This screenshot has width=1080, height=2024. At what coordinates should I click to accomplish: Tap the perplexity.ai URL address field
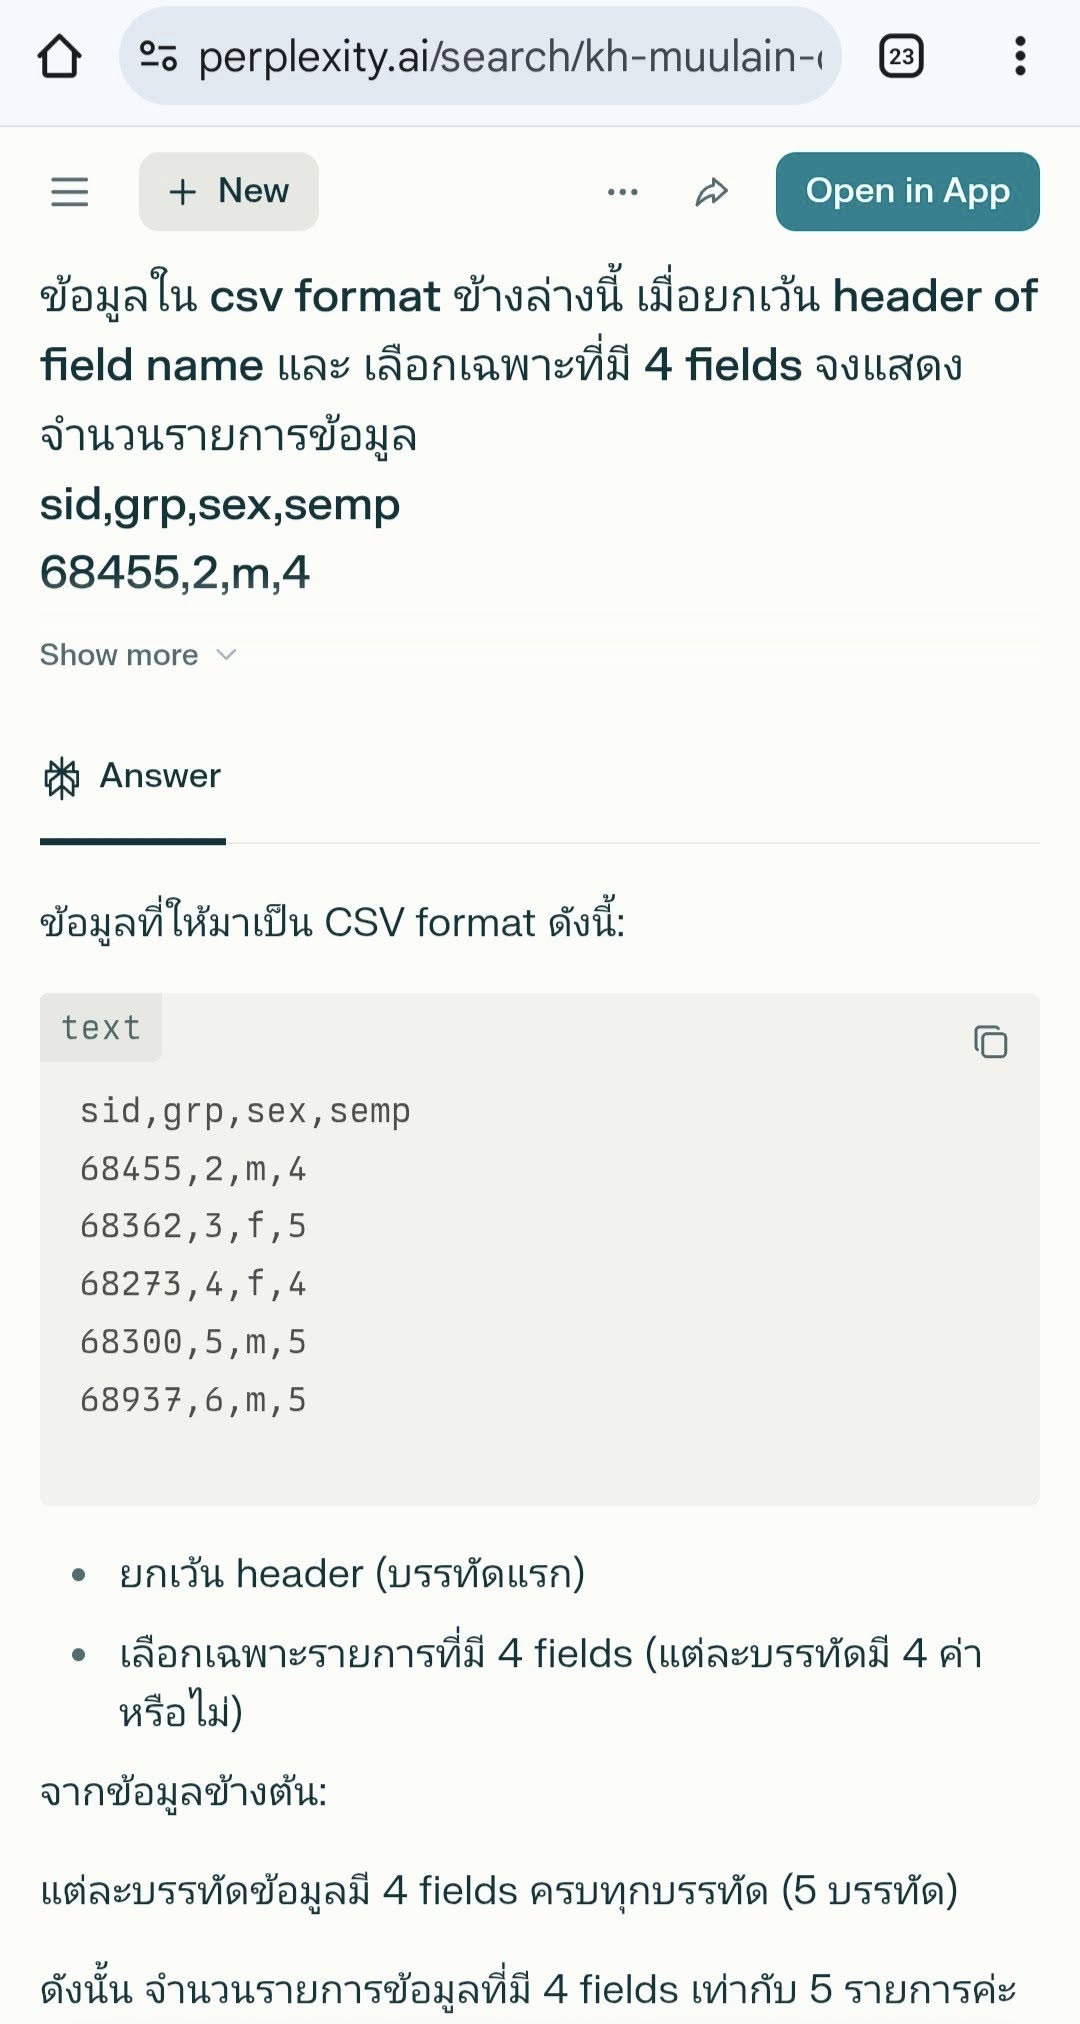pyautogui.click(x=510, y=57)
